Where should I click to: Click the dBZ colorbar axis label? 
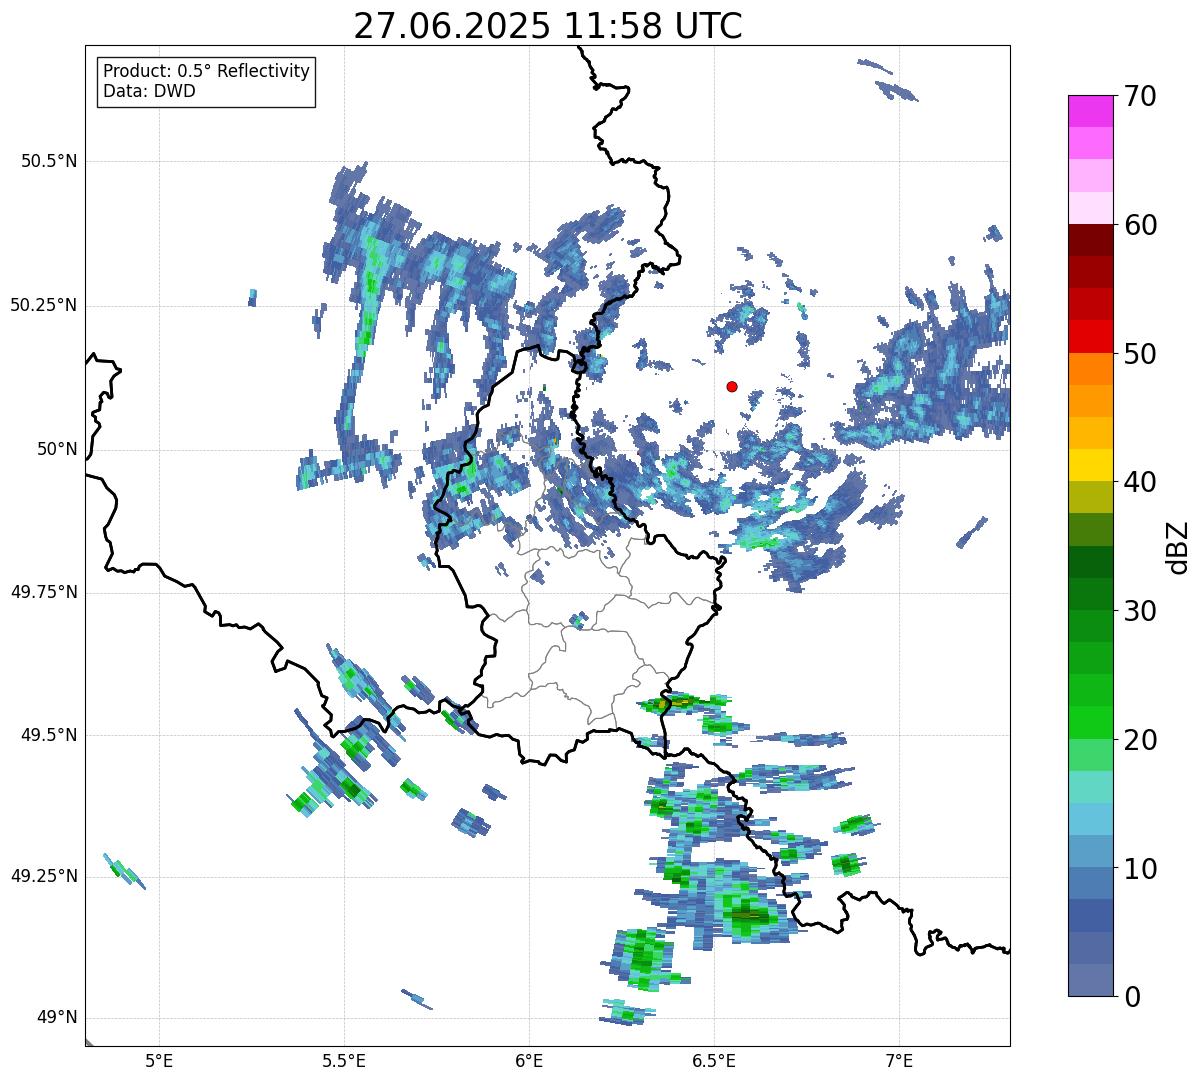click(1178, 546)
